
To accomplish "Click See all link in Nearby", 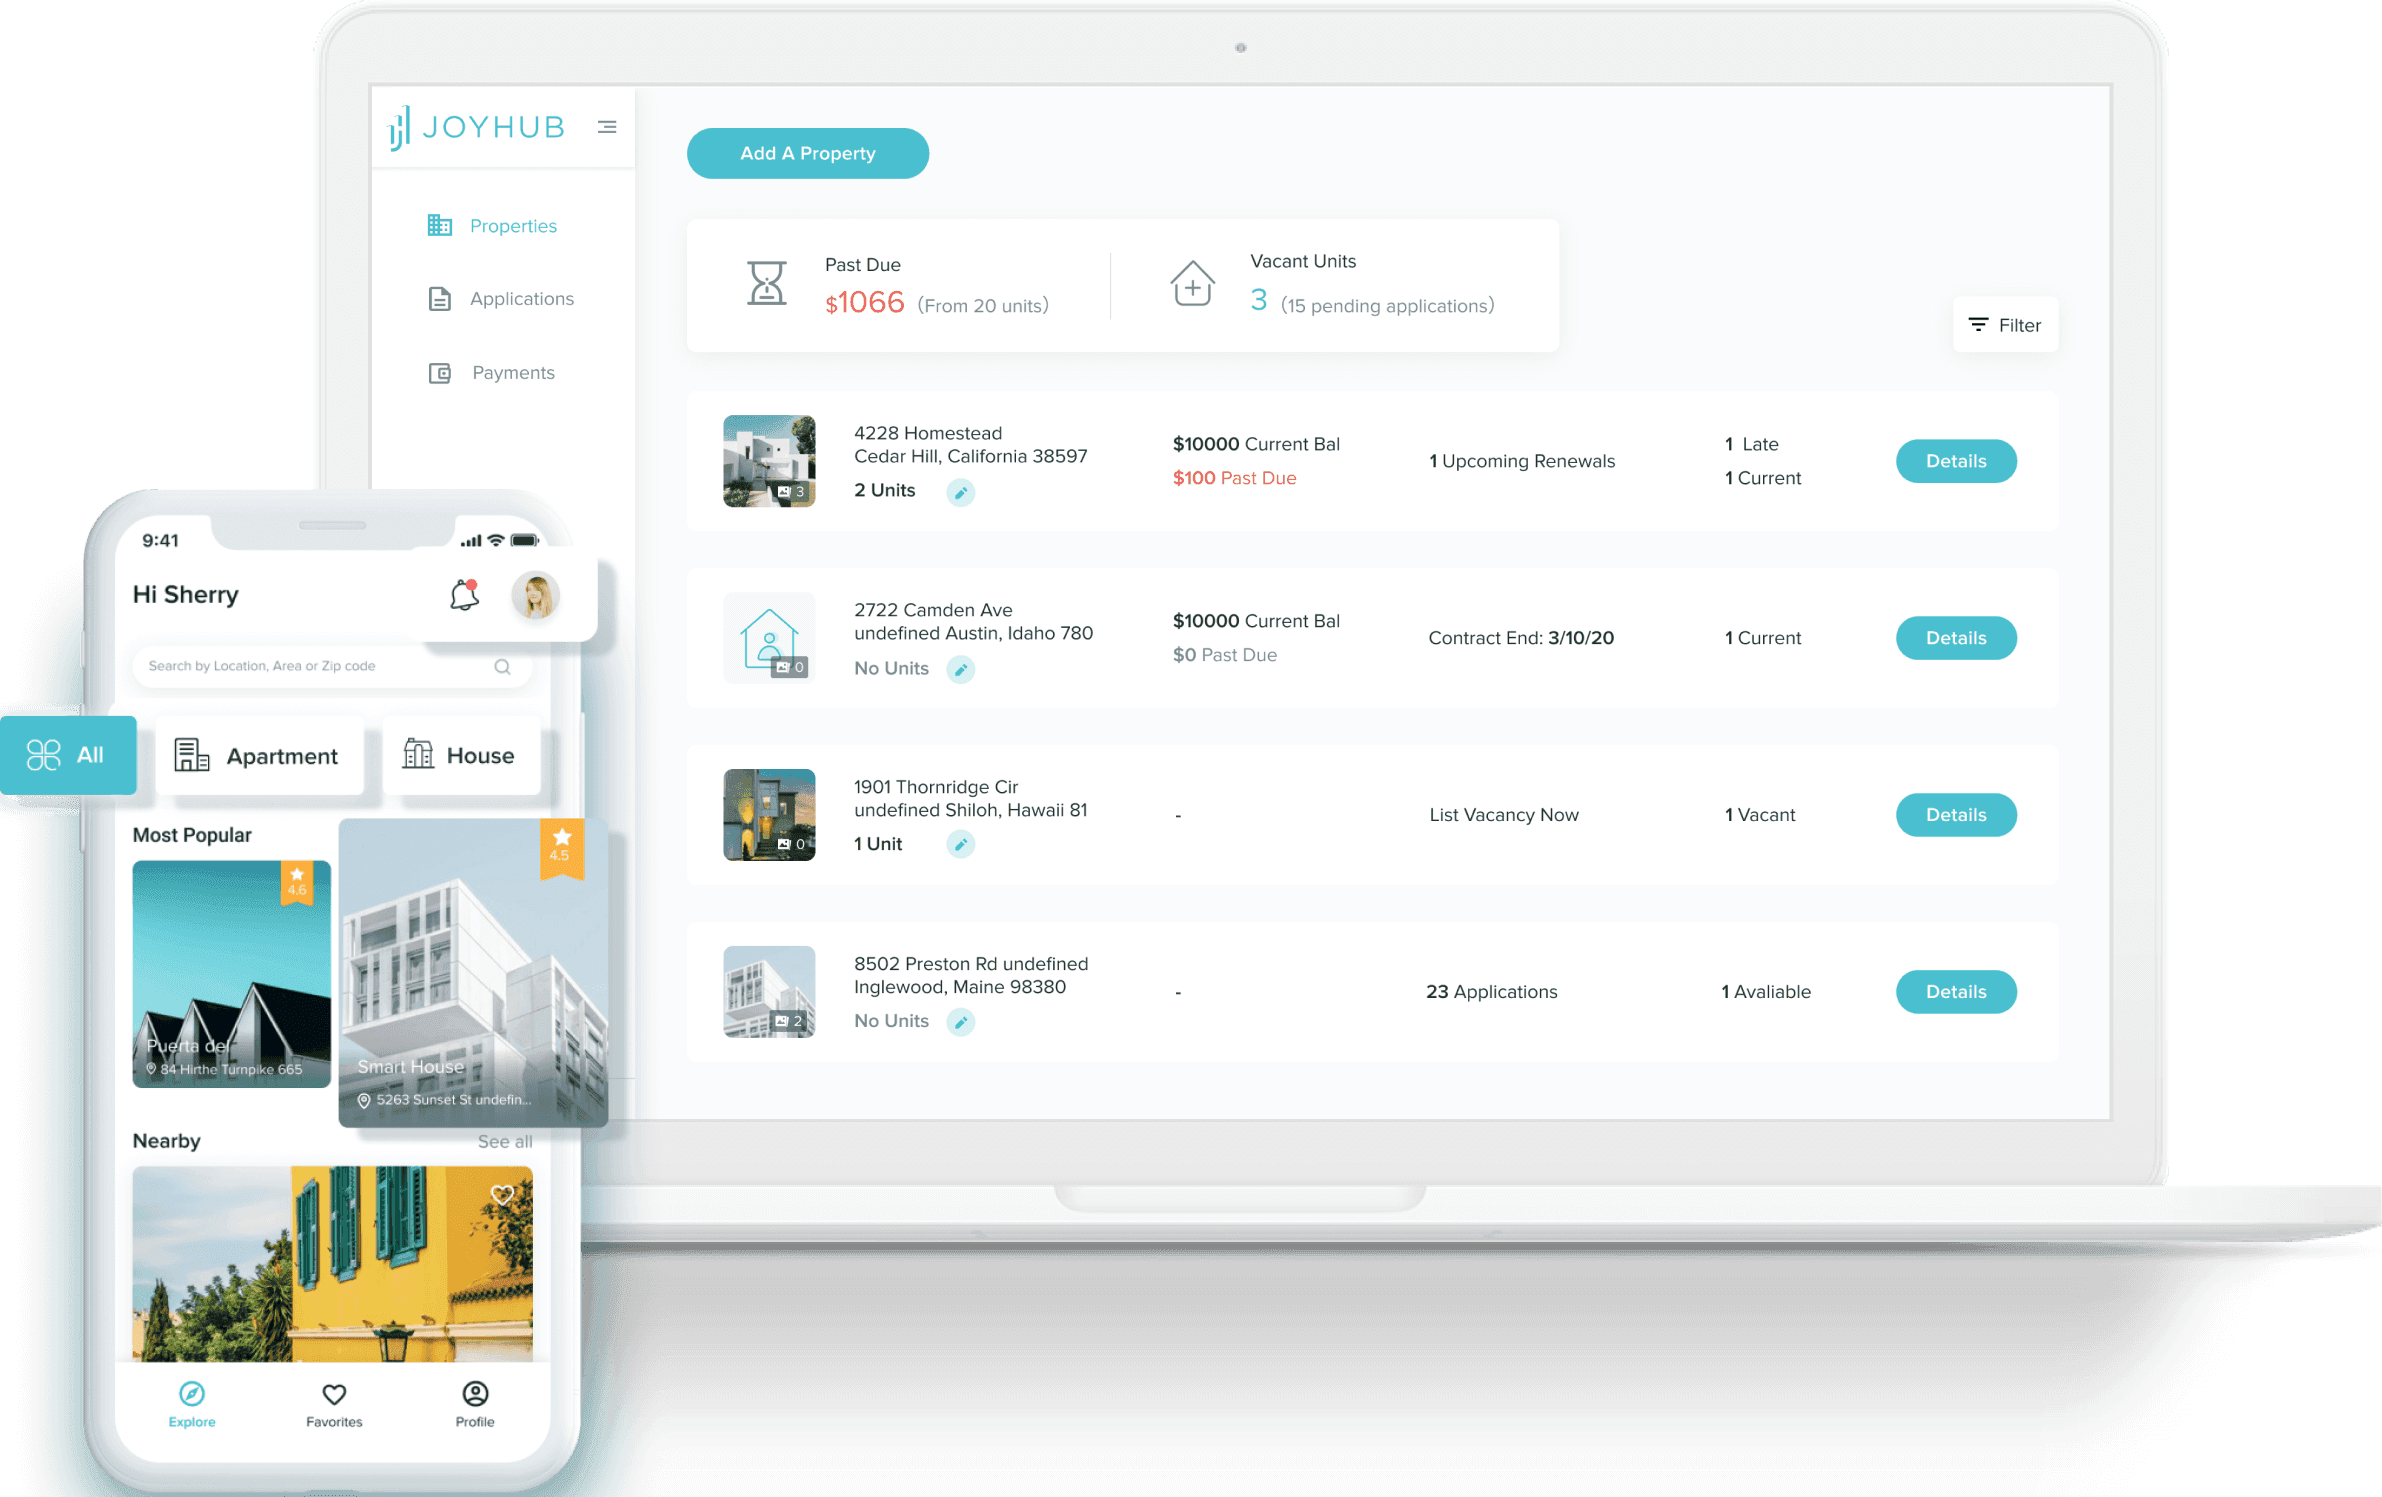I will tap(504, 1141).
